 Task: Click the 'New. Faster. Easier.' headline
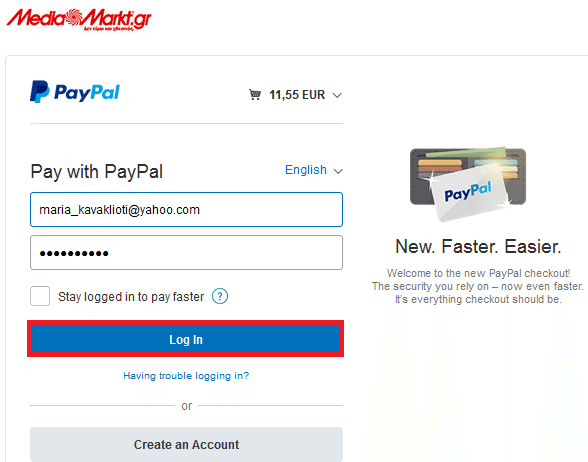tap(478, 246)
